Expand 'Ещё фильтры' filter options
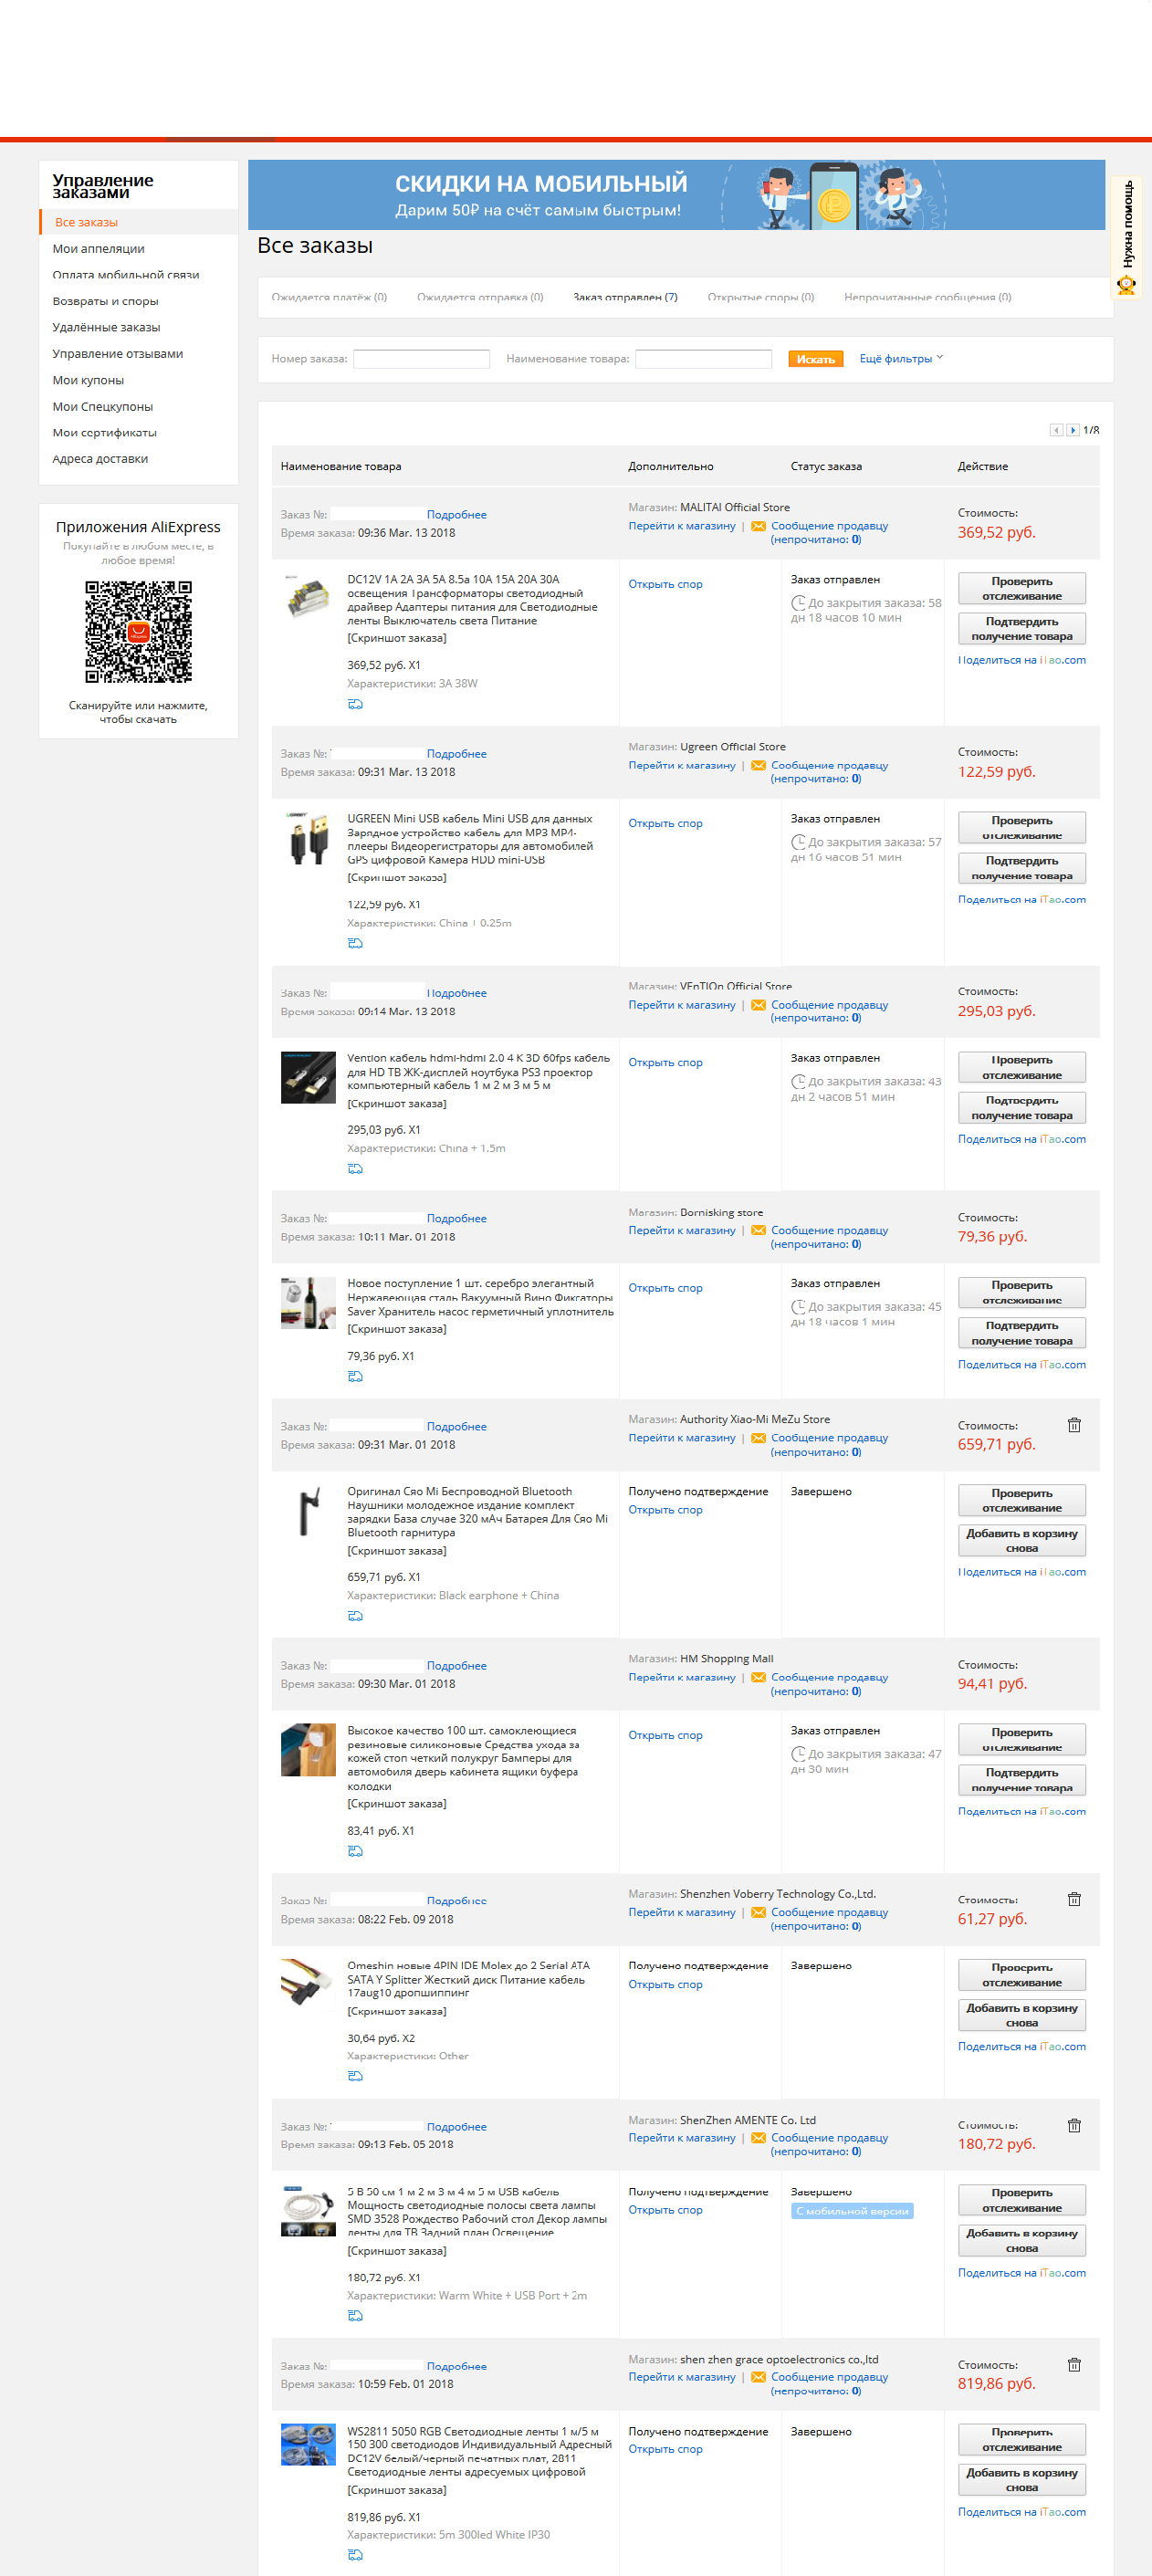Image resolution: width=1152 pixels, height=2576 pixels. [900, 359]
